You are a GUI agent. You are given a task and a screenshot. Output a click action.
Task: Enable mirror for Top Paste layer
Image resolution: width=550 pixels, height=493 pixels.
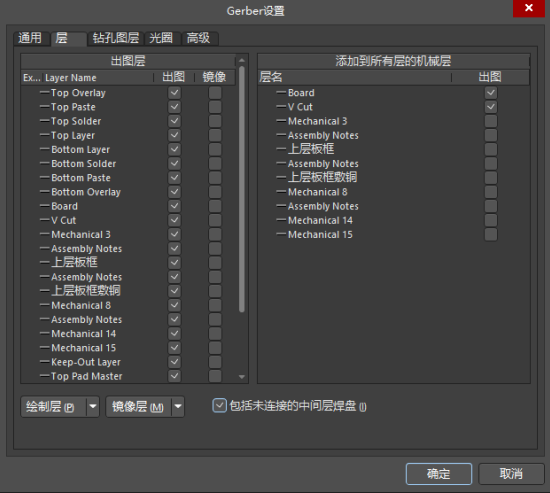tap(215, 107)
